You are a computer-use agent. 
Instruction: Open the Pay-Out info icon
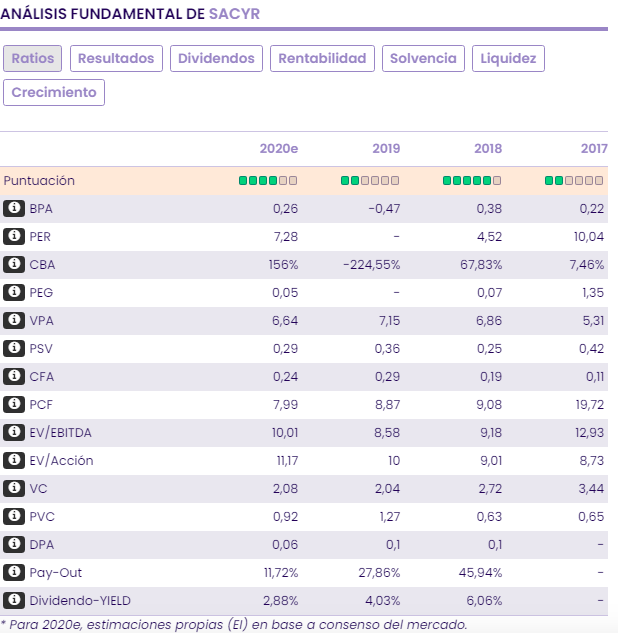14,573
